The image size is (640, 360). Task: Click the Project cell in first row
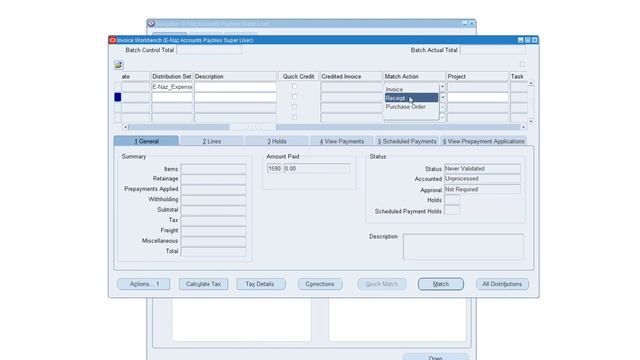point(478,87)
